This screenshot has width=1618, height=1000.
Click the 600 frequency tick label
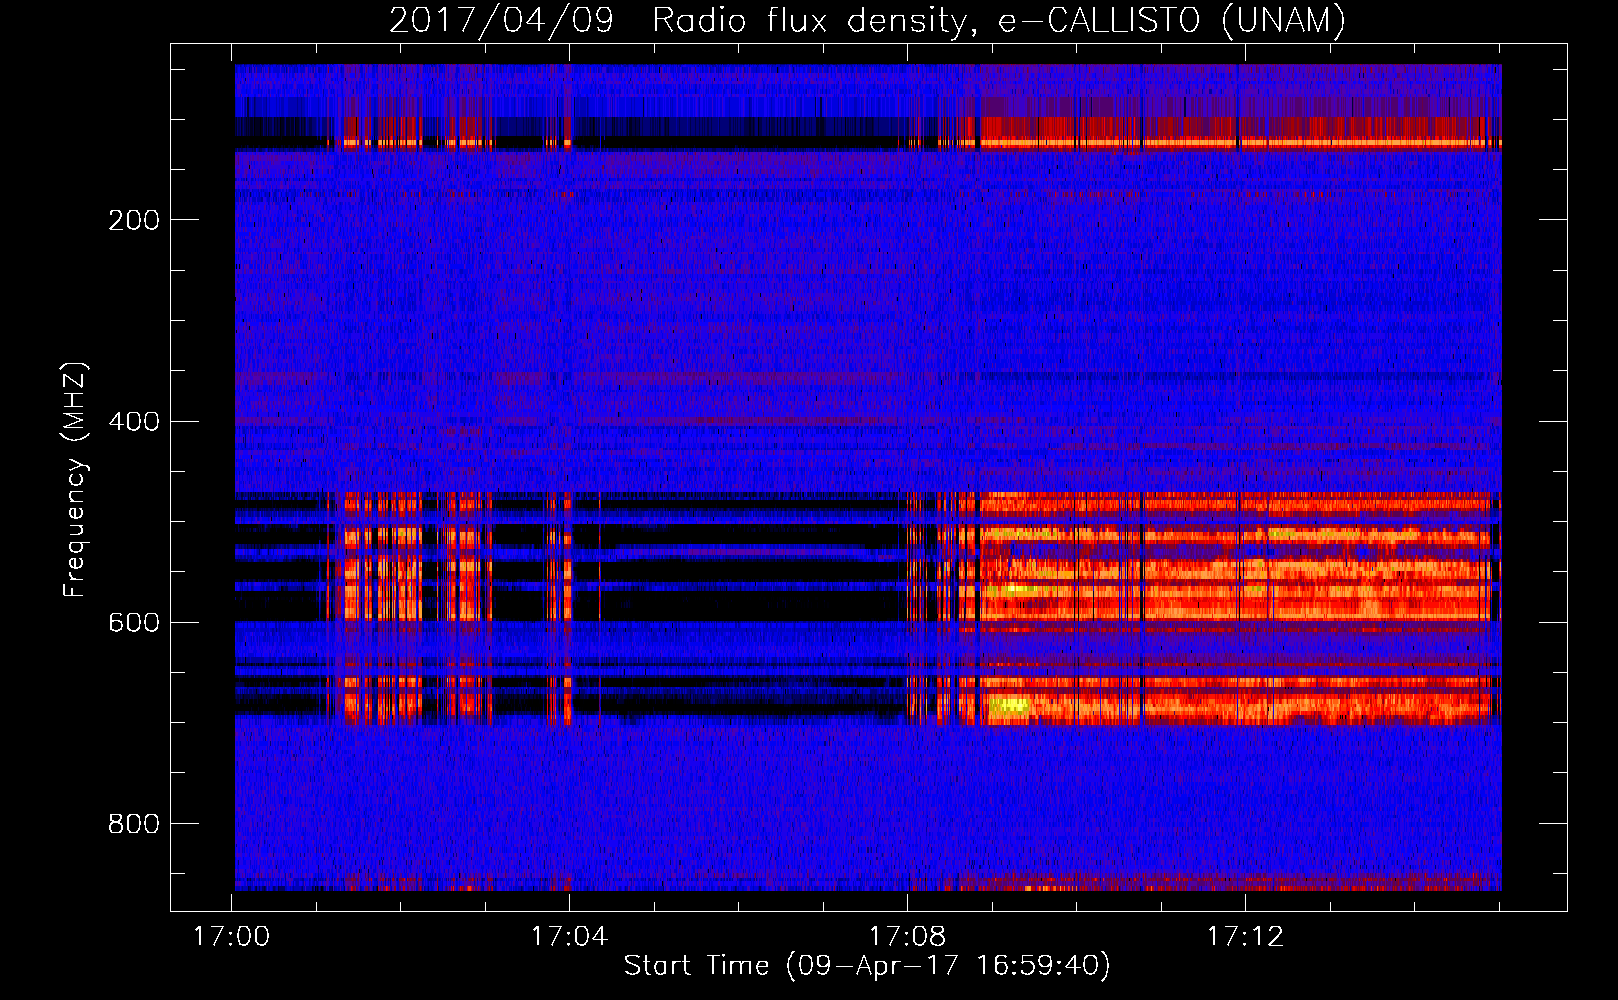click(x=134, y=623)
